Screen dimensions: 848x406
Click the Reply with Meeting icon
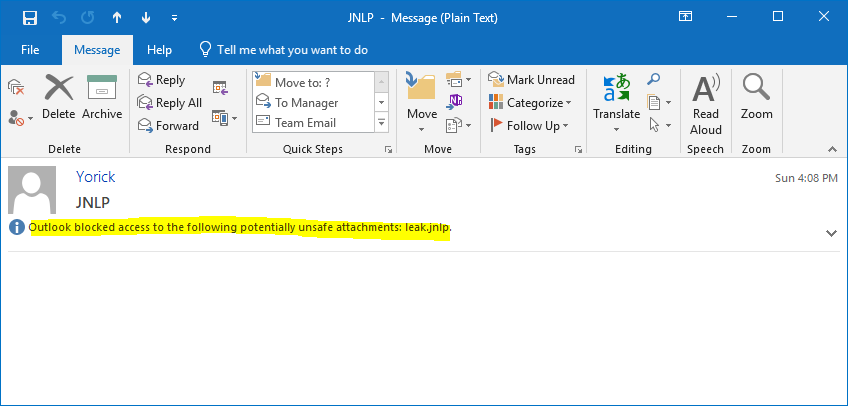click(x=220, y=87)
